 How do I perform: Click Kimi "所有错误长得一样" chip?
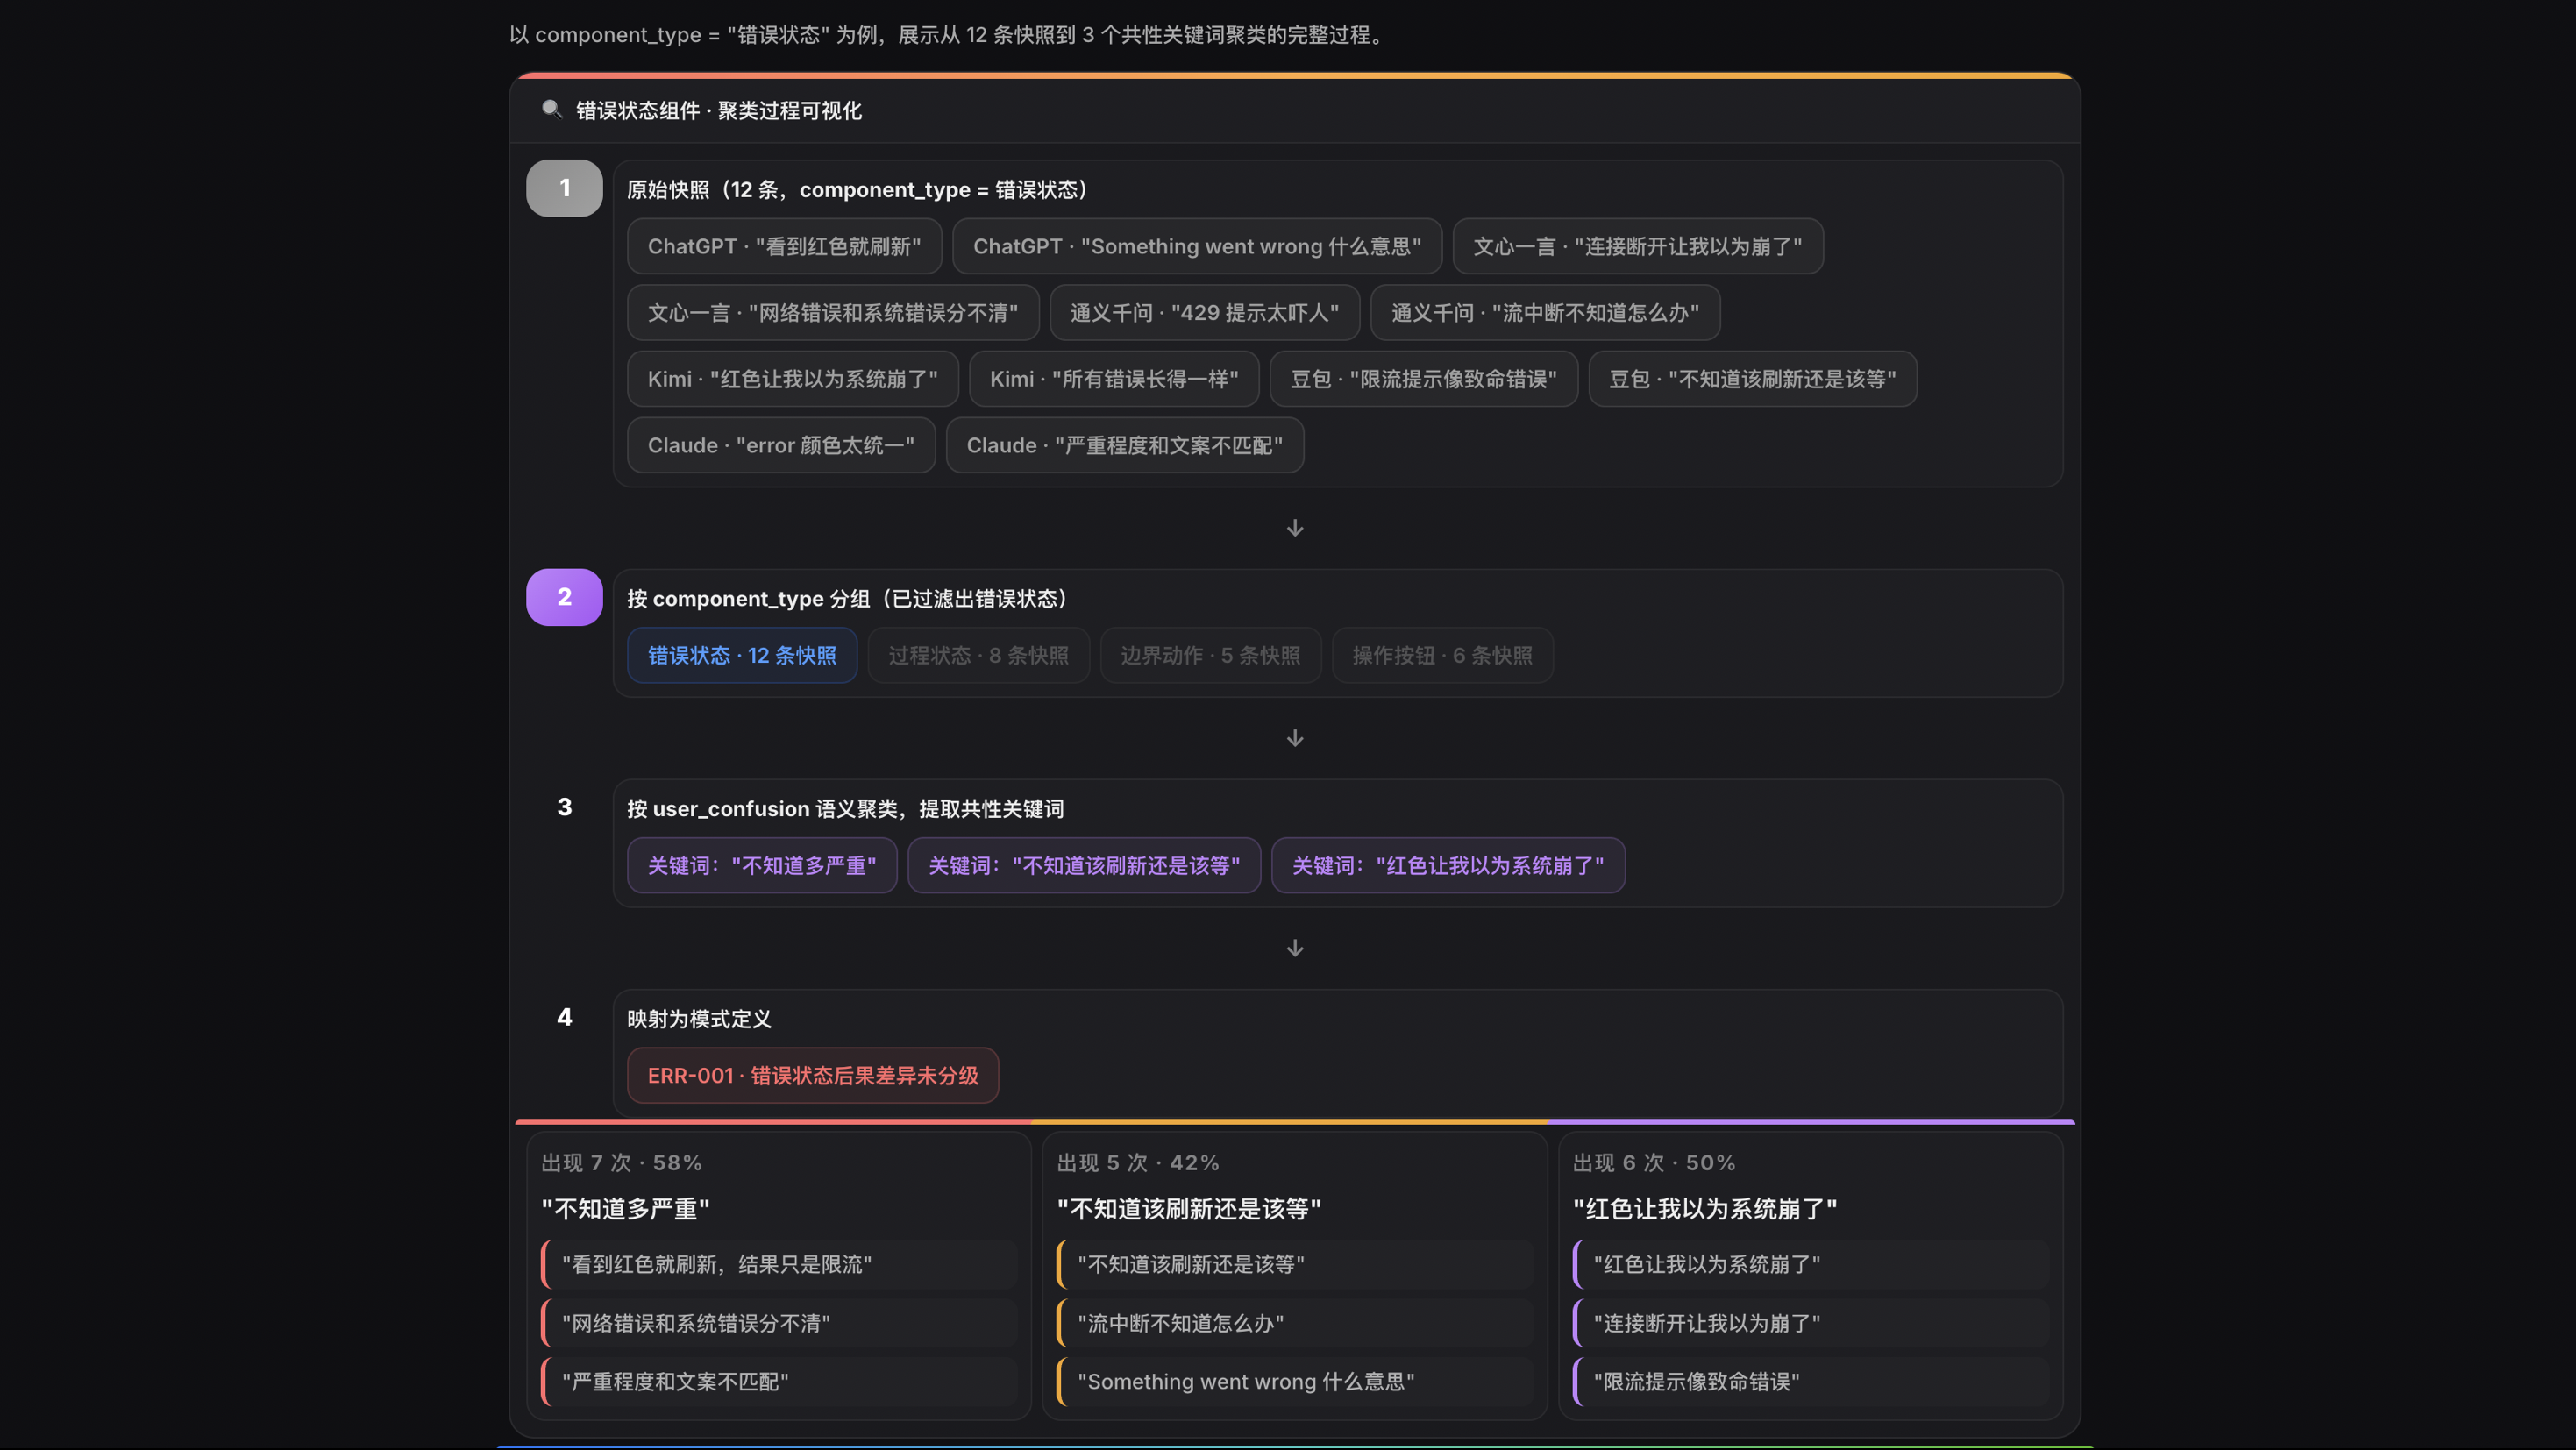coord(1114,379)
